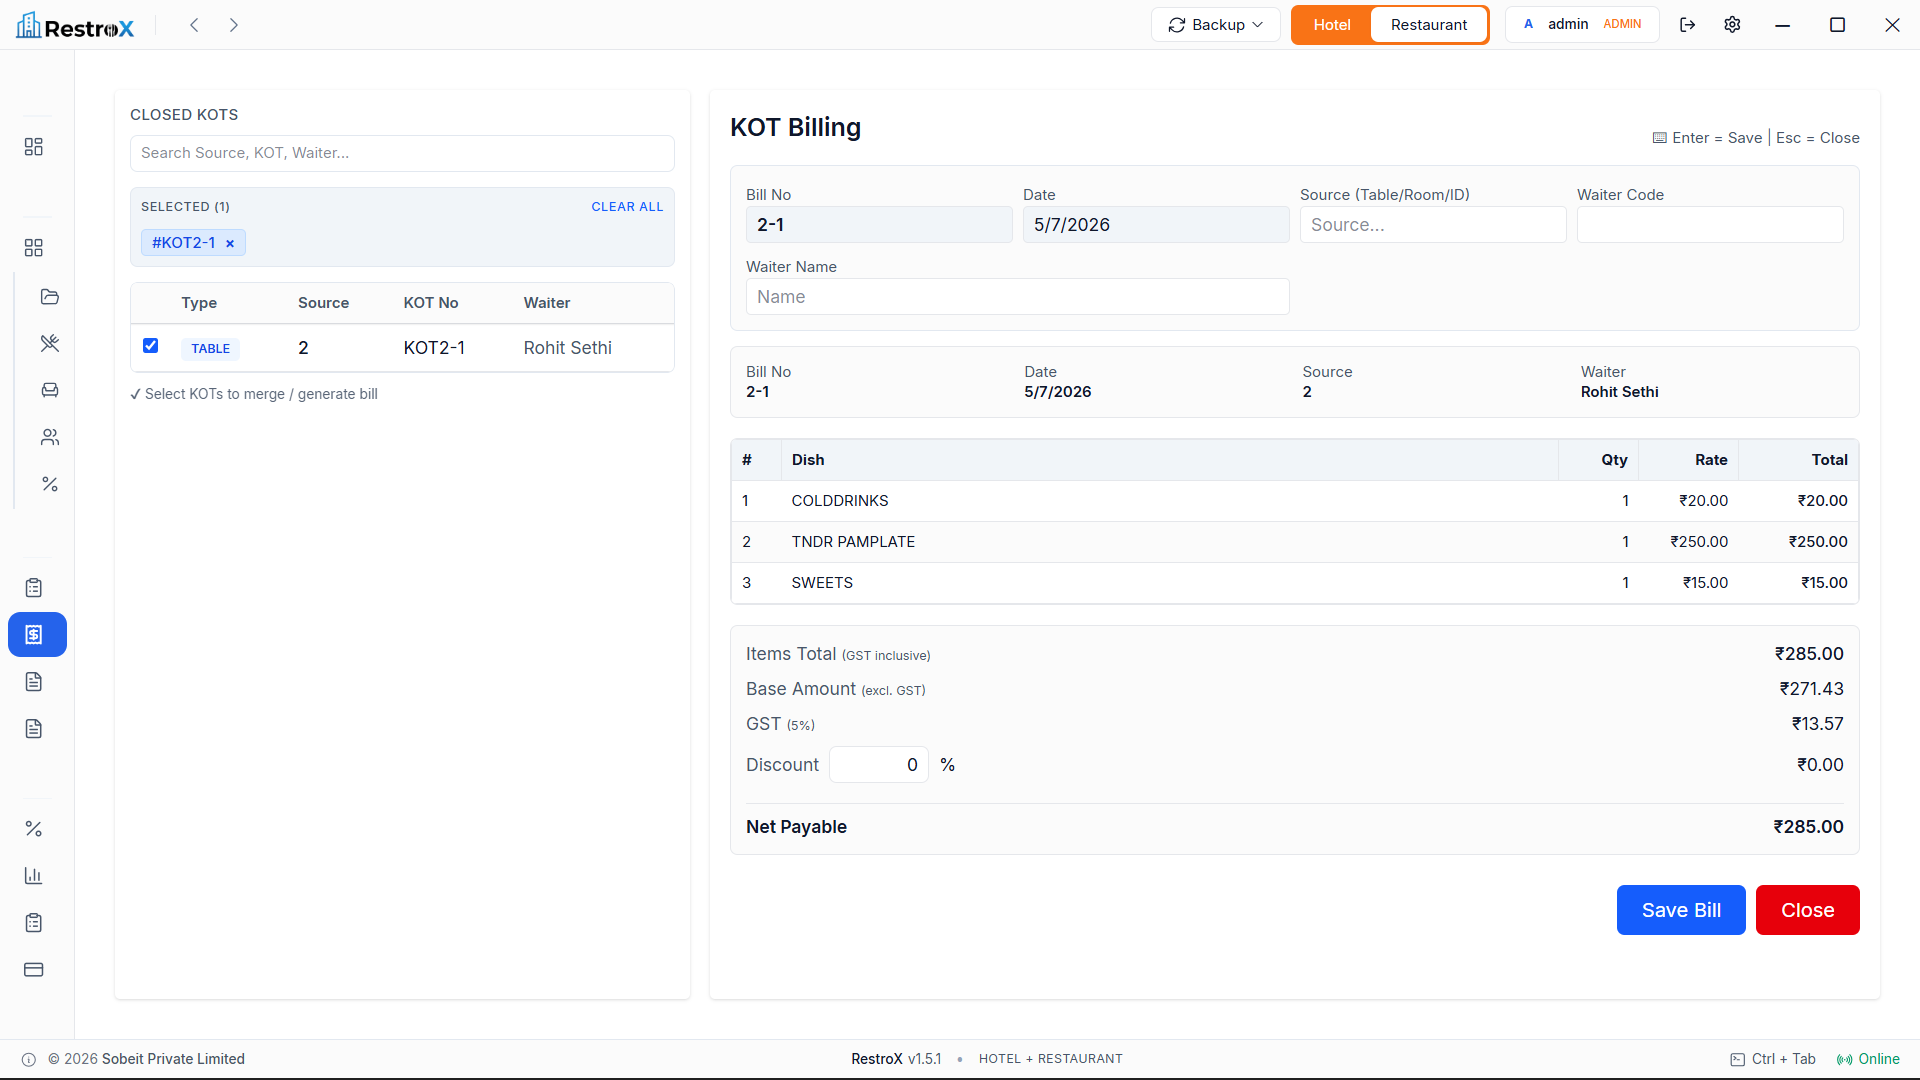
Task: Open the highlighted billing icon in sidebar
Action: click(37, 635)
